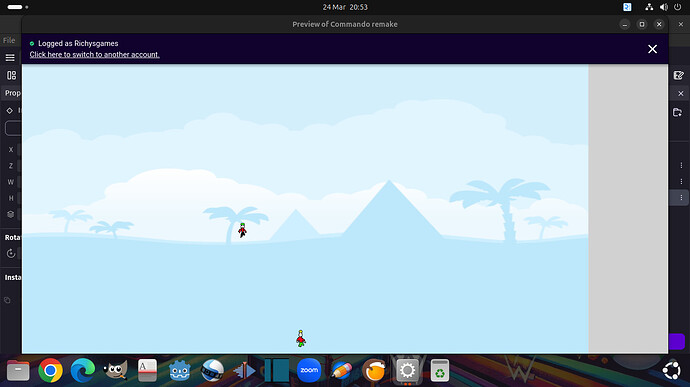Image resolution: width=690 pixels, height=387 pixels.
Task: Switch to the Prop tab
Action: point(13,93)
